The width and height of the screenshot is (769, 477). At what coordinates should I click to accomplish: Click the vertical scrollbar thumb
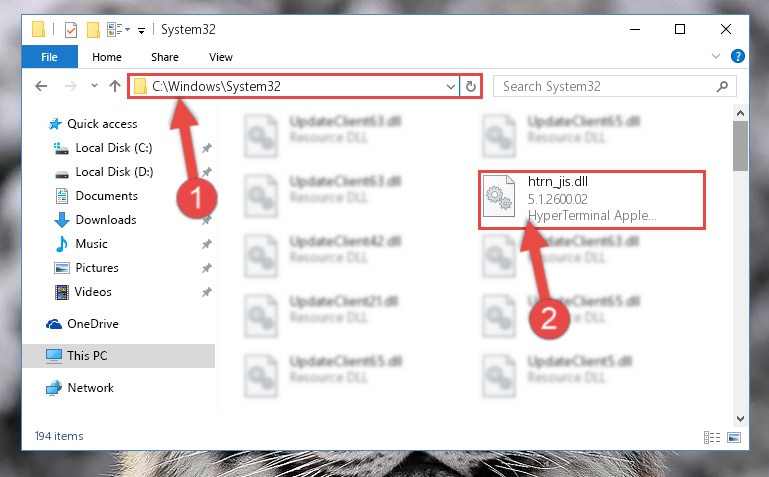click(x=740, y=146)
